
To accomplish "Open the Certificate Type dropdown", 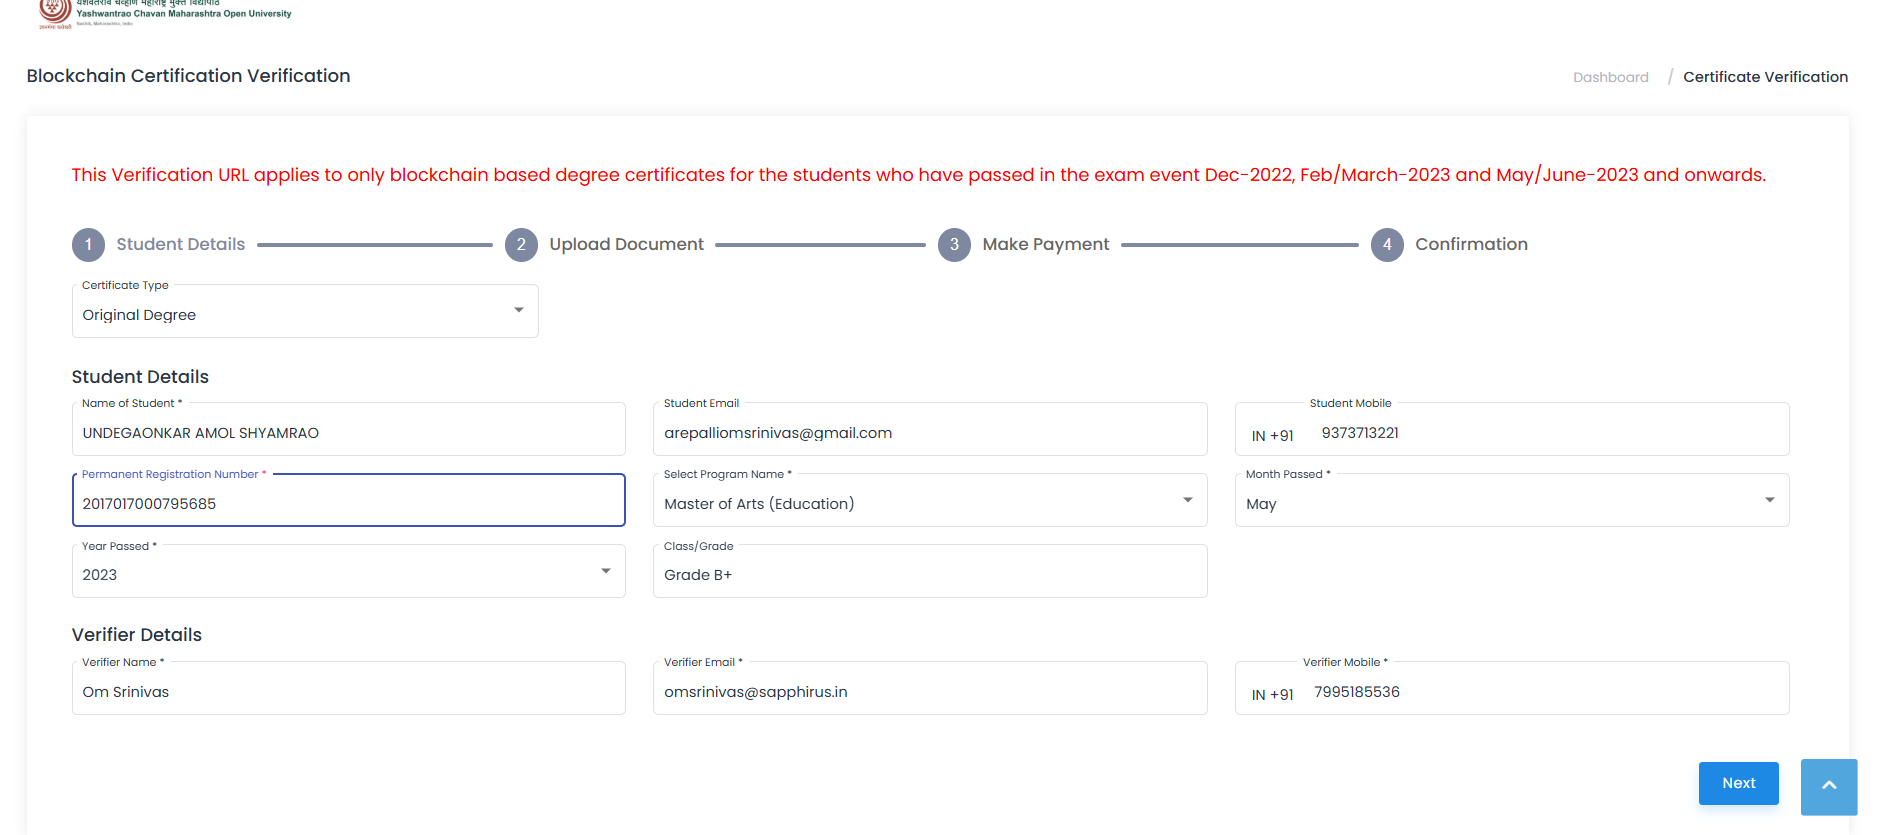I will click(305, 314).
